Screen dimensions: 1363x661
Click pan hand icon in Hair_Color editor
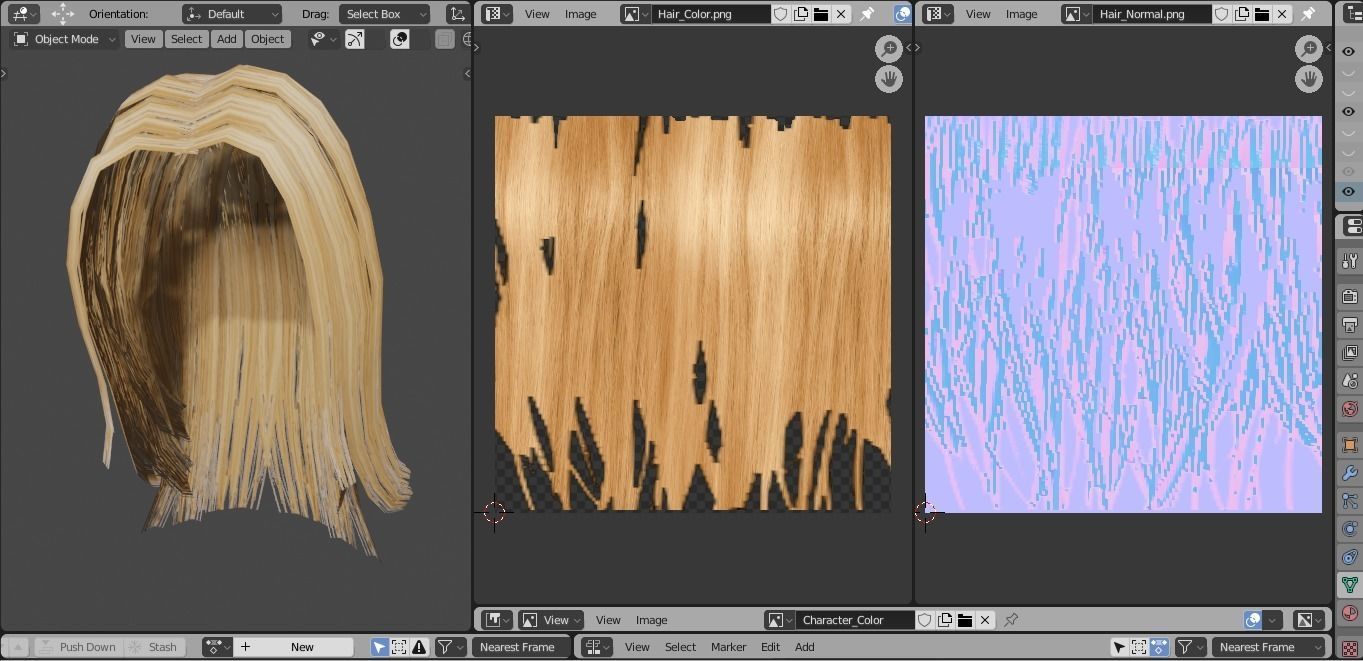point(889,79)
